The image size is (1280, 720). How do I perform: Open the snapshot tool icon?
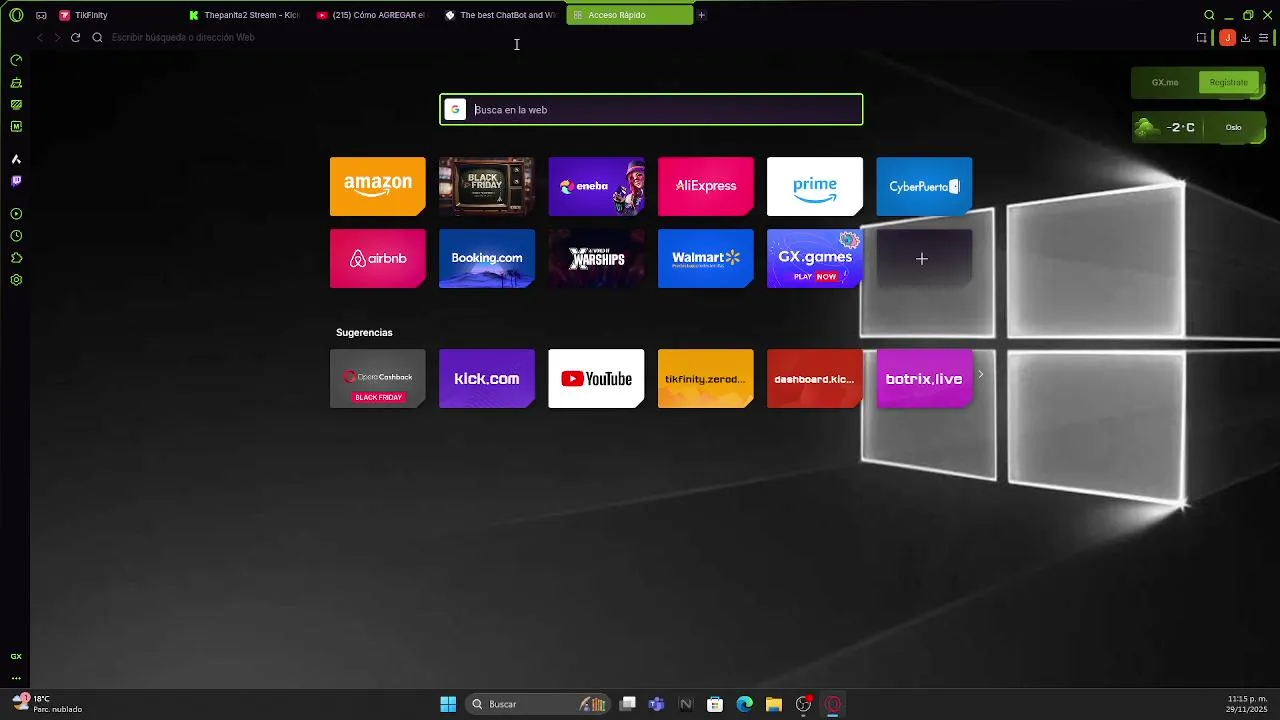coord(1202,38)
